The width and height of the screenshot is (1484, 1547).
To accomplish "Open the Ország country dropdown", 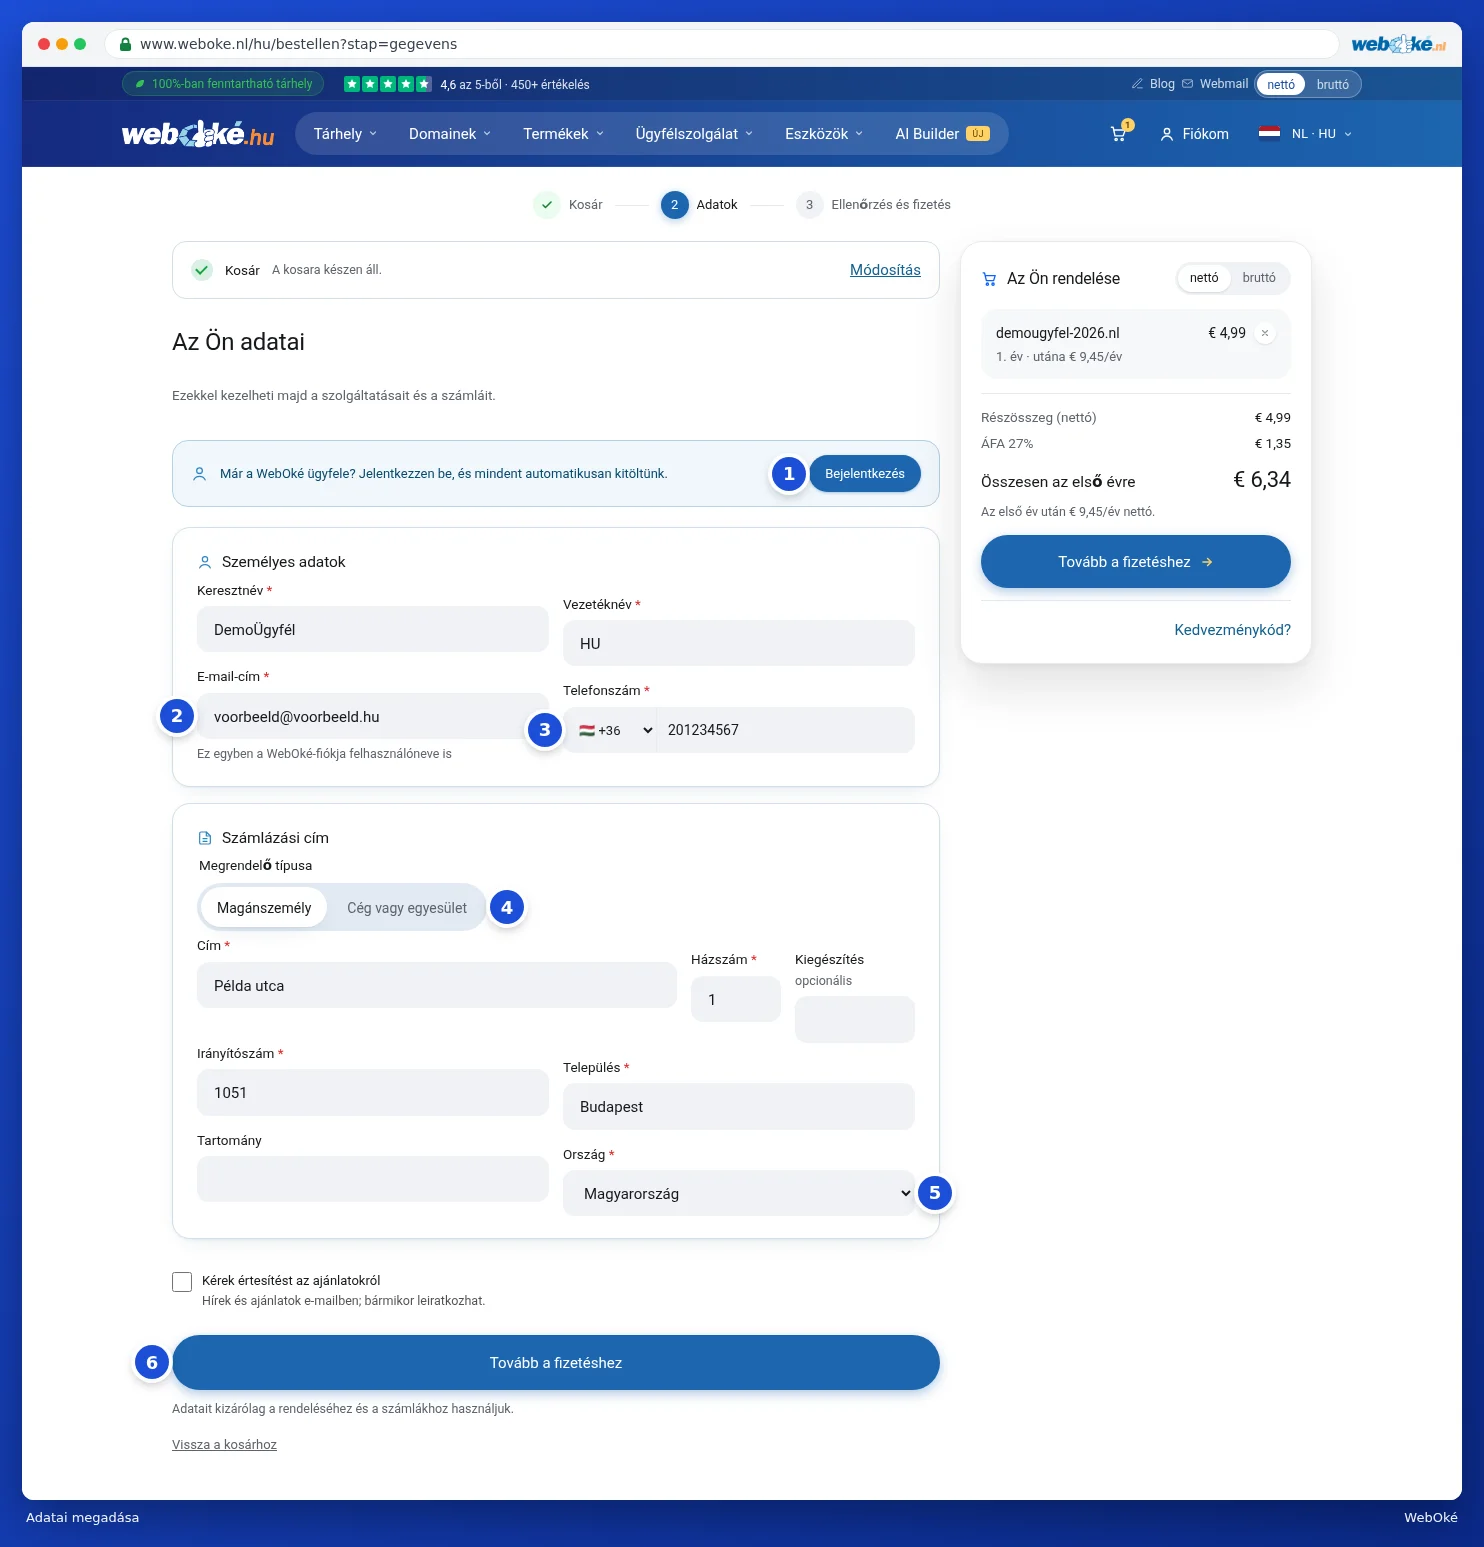I will 739,1193.
